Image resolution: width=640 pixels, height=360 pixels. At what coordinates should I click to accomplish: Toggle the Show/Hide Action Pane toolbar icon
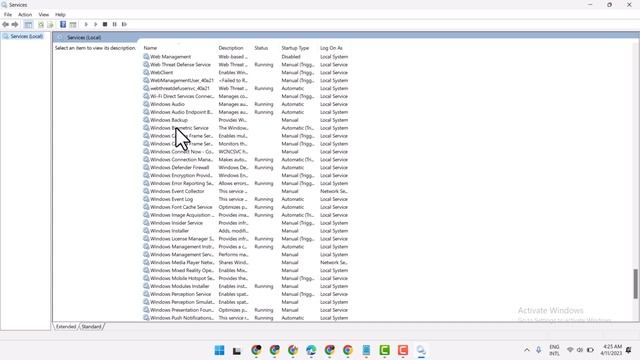click(x=73, y=24)
